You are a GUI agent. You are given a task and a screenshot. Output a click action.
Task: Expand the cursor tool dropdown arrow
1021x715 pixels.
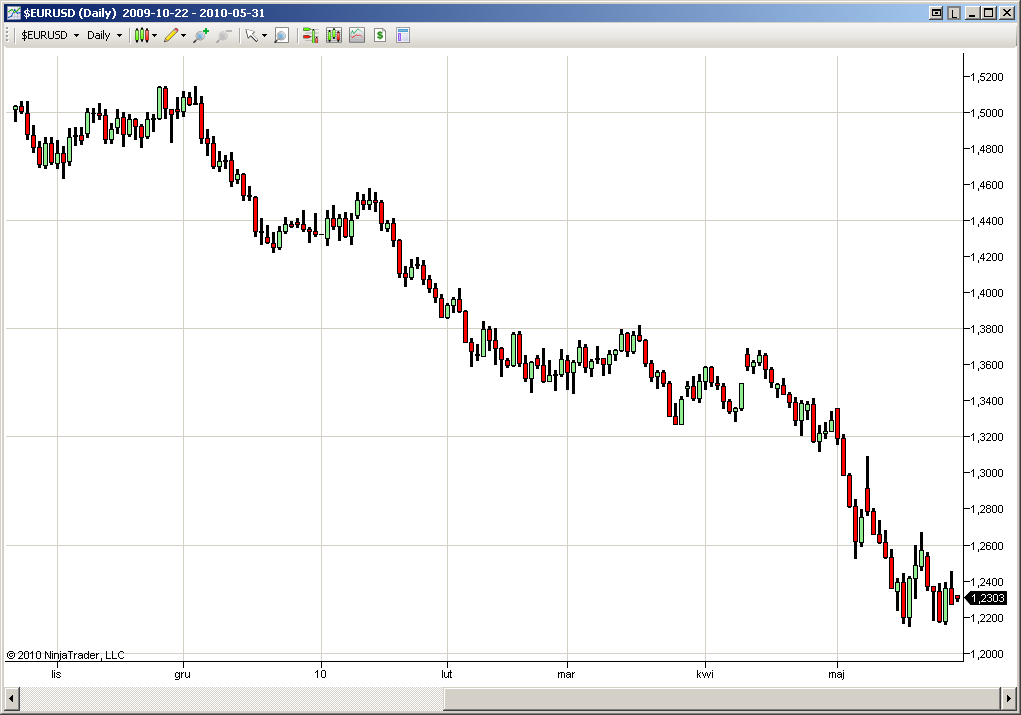click(x=263, y=35)
